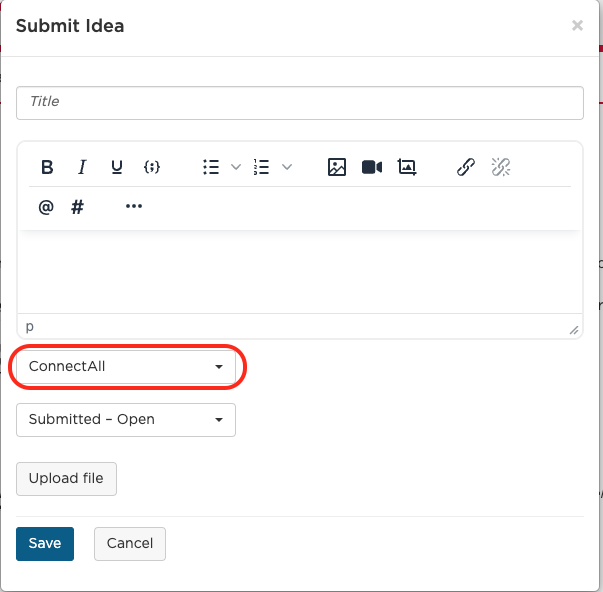Insert a video into the editor
The height and width of the screenshot is (592, 603).
point(372,167)
